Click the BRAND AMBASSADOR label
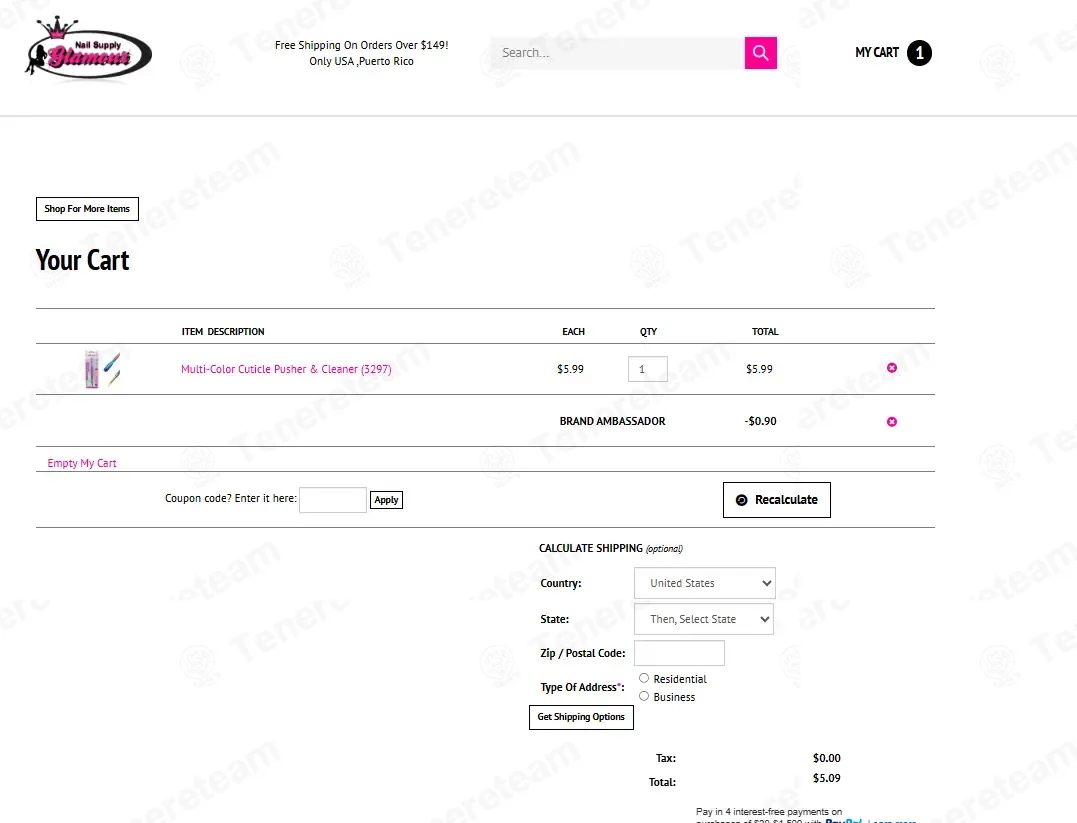The height and width of the screenshot is (823, 1077). (x=613, y=421)
